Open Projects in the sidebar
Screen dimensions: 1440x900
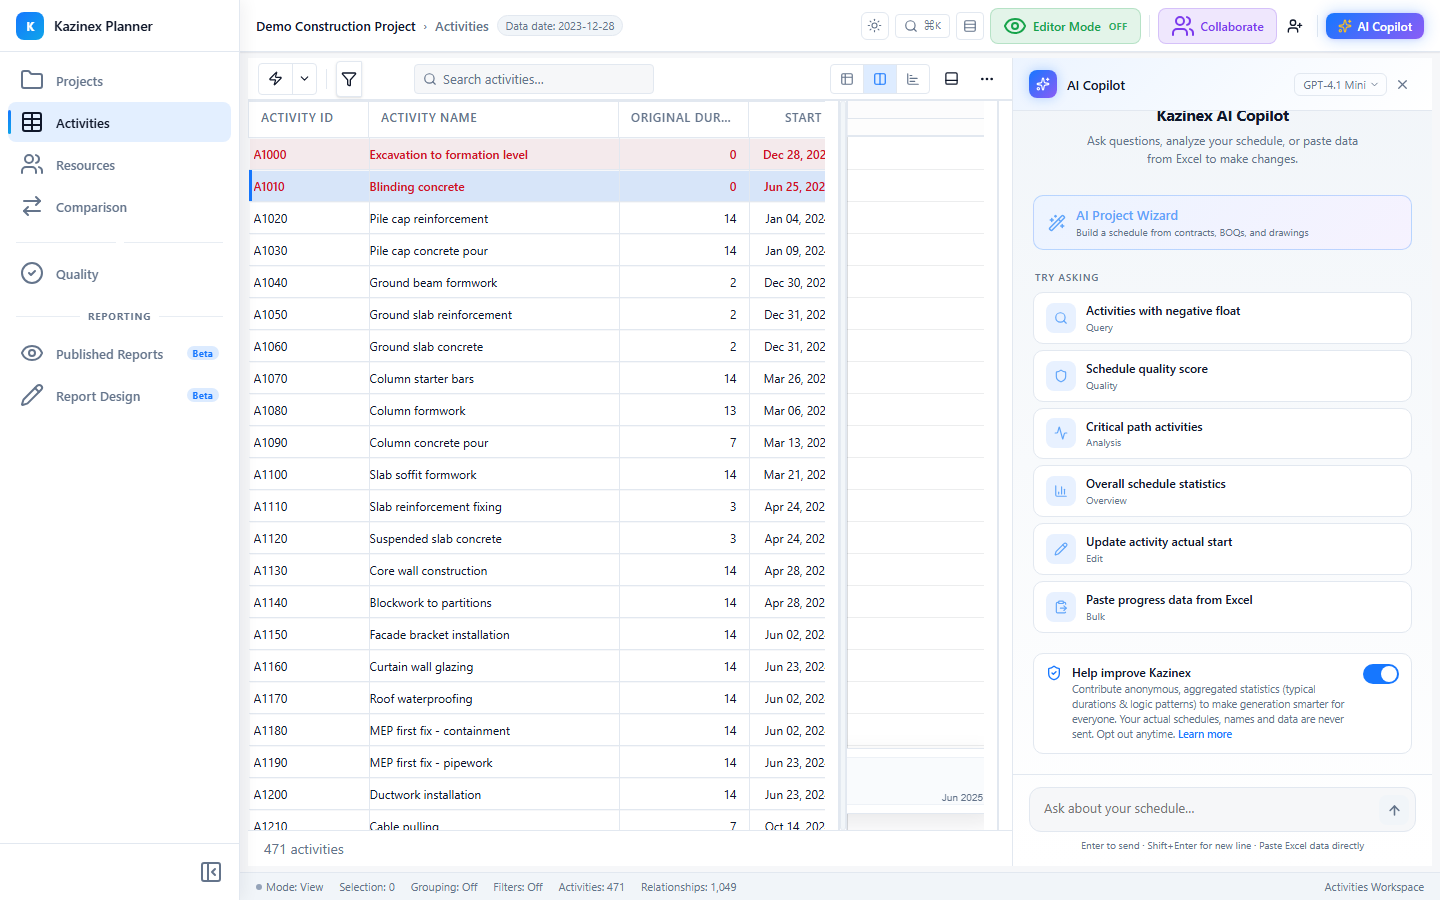[x=119, y=81]
